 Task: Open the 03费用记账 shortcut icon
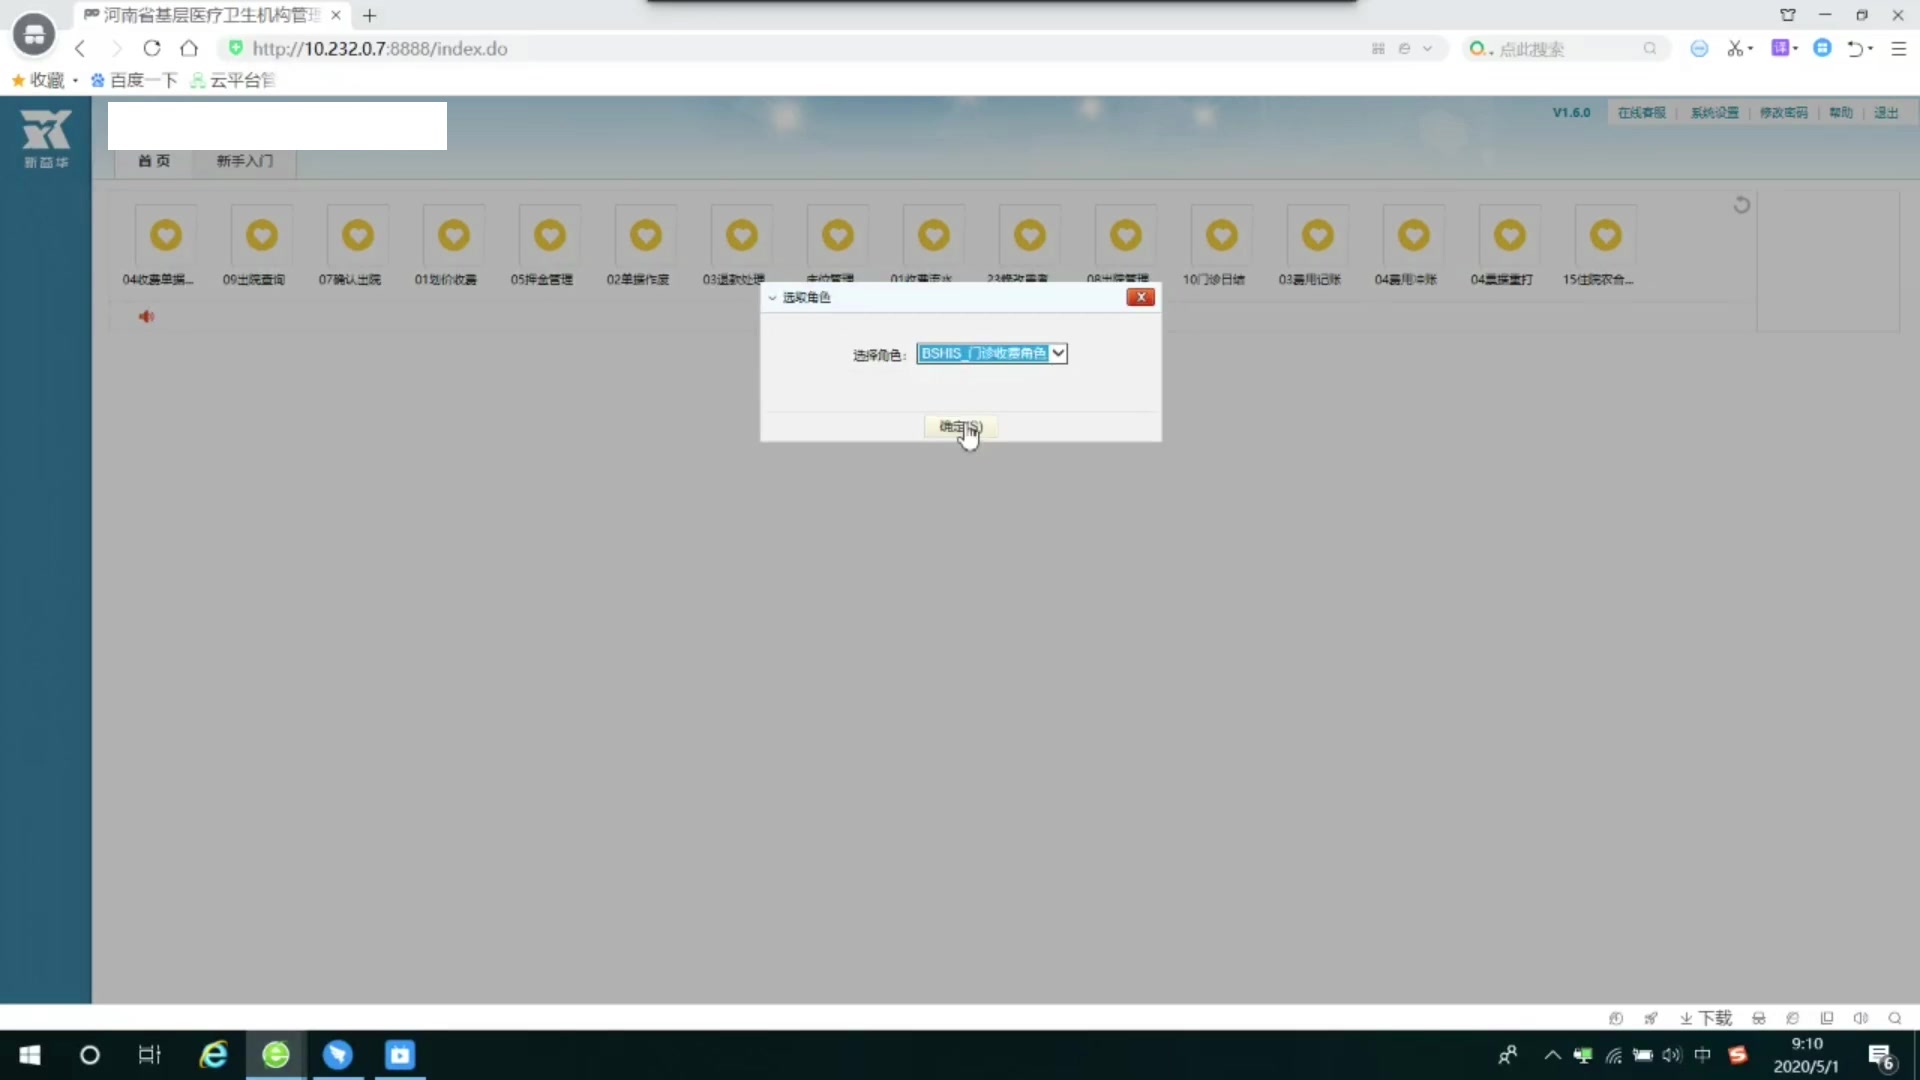point(1318,236)
